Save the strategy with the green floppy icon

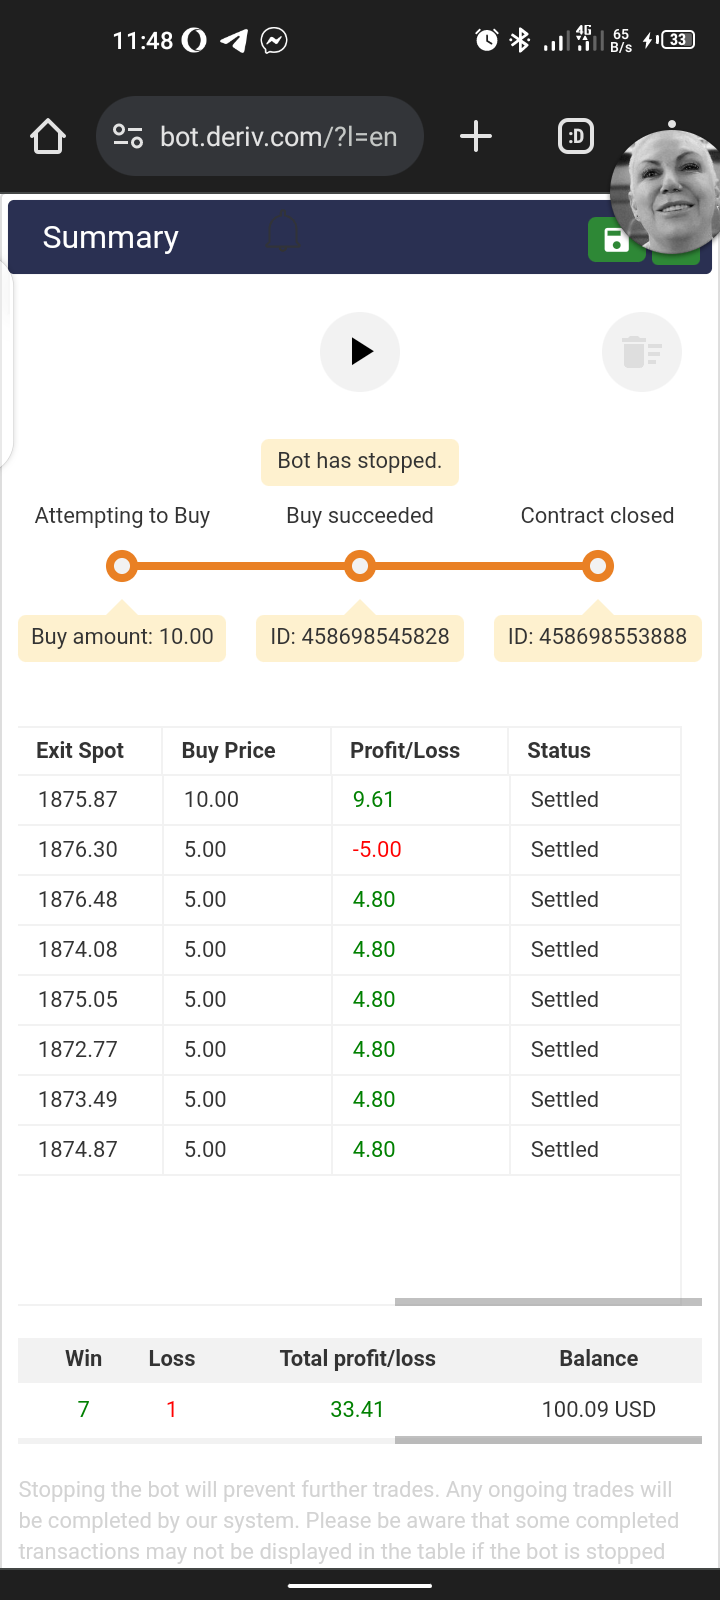coord(616,240)
